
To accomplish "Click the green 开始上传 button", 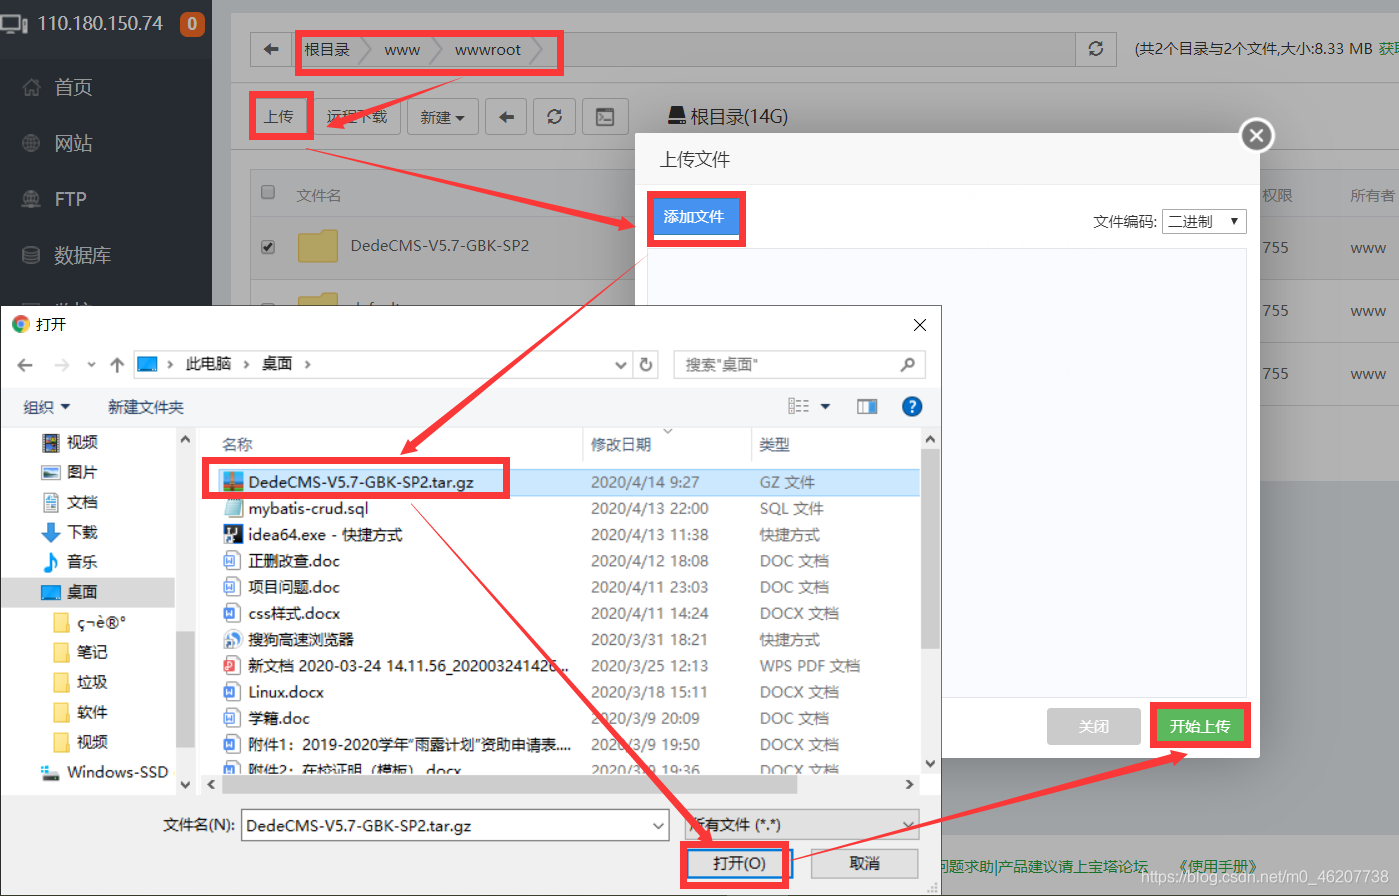I will click(x=1200, y=726).
